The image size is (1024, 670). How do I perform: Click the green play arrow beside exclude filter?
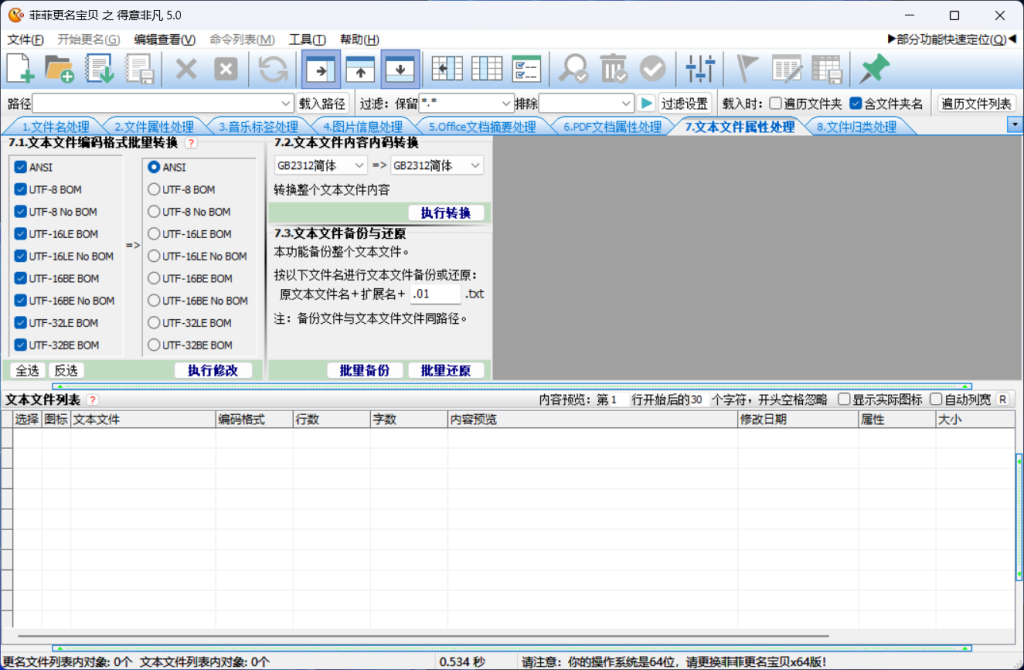[x=647, y=103]
